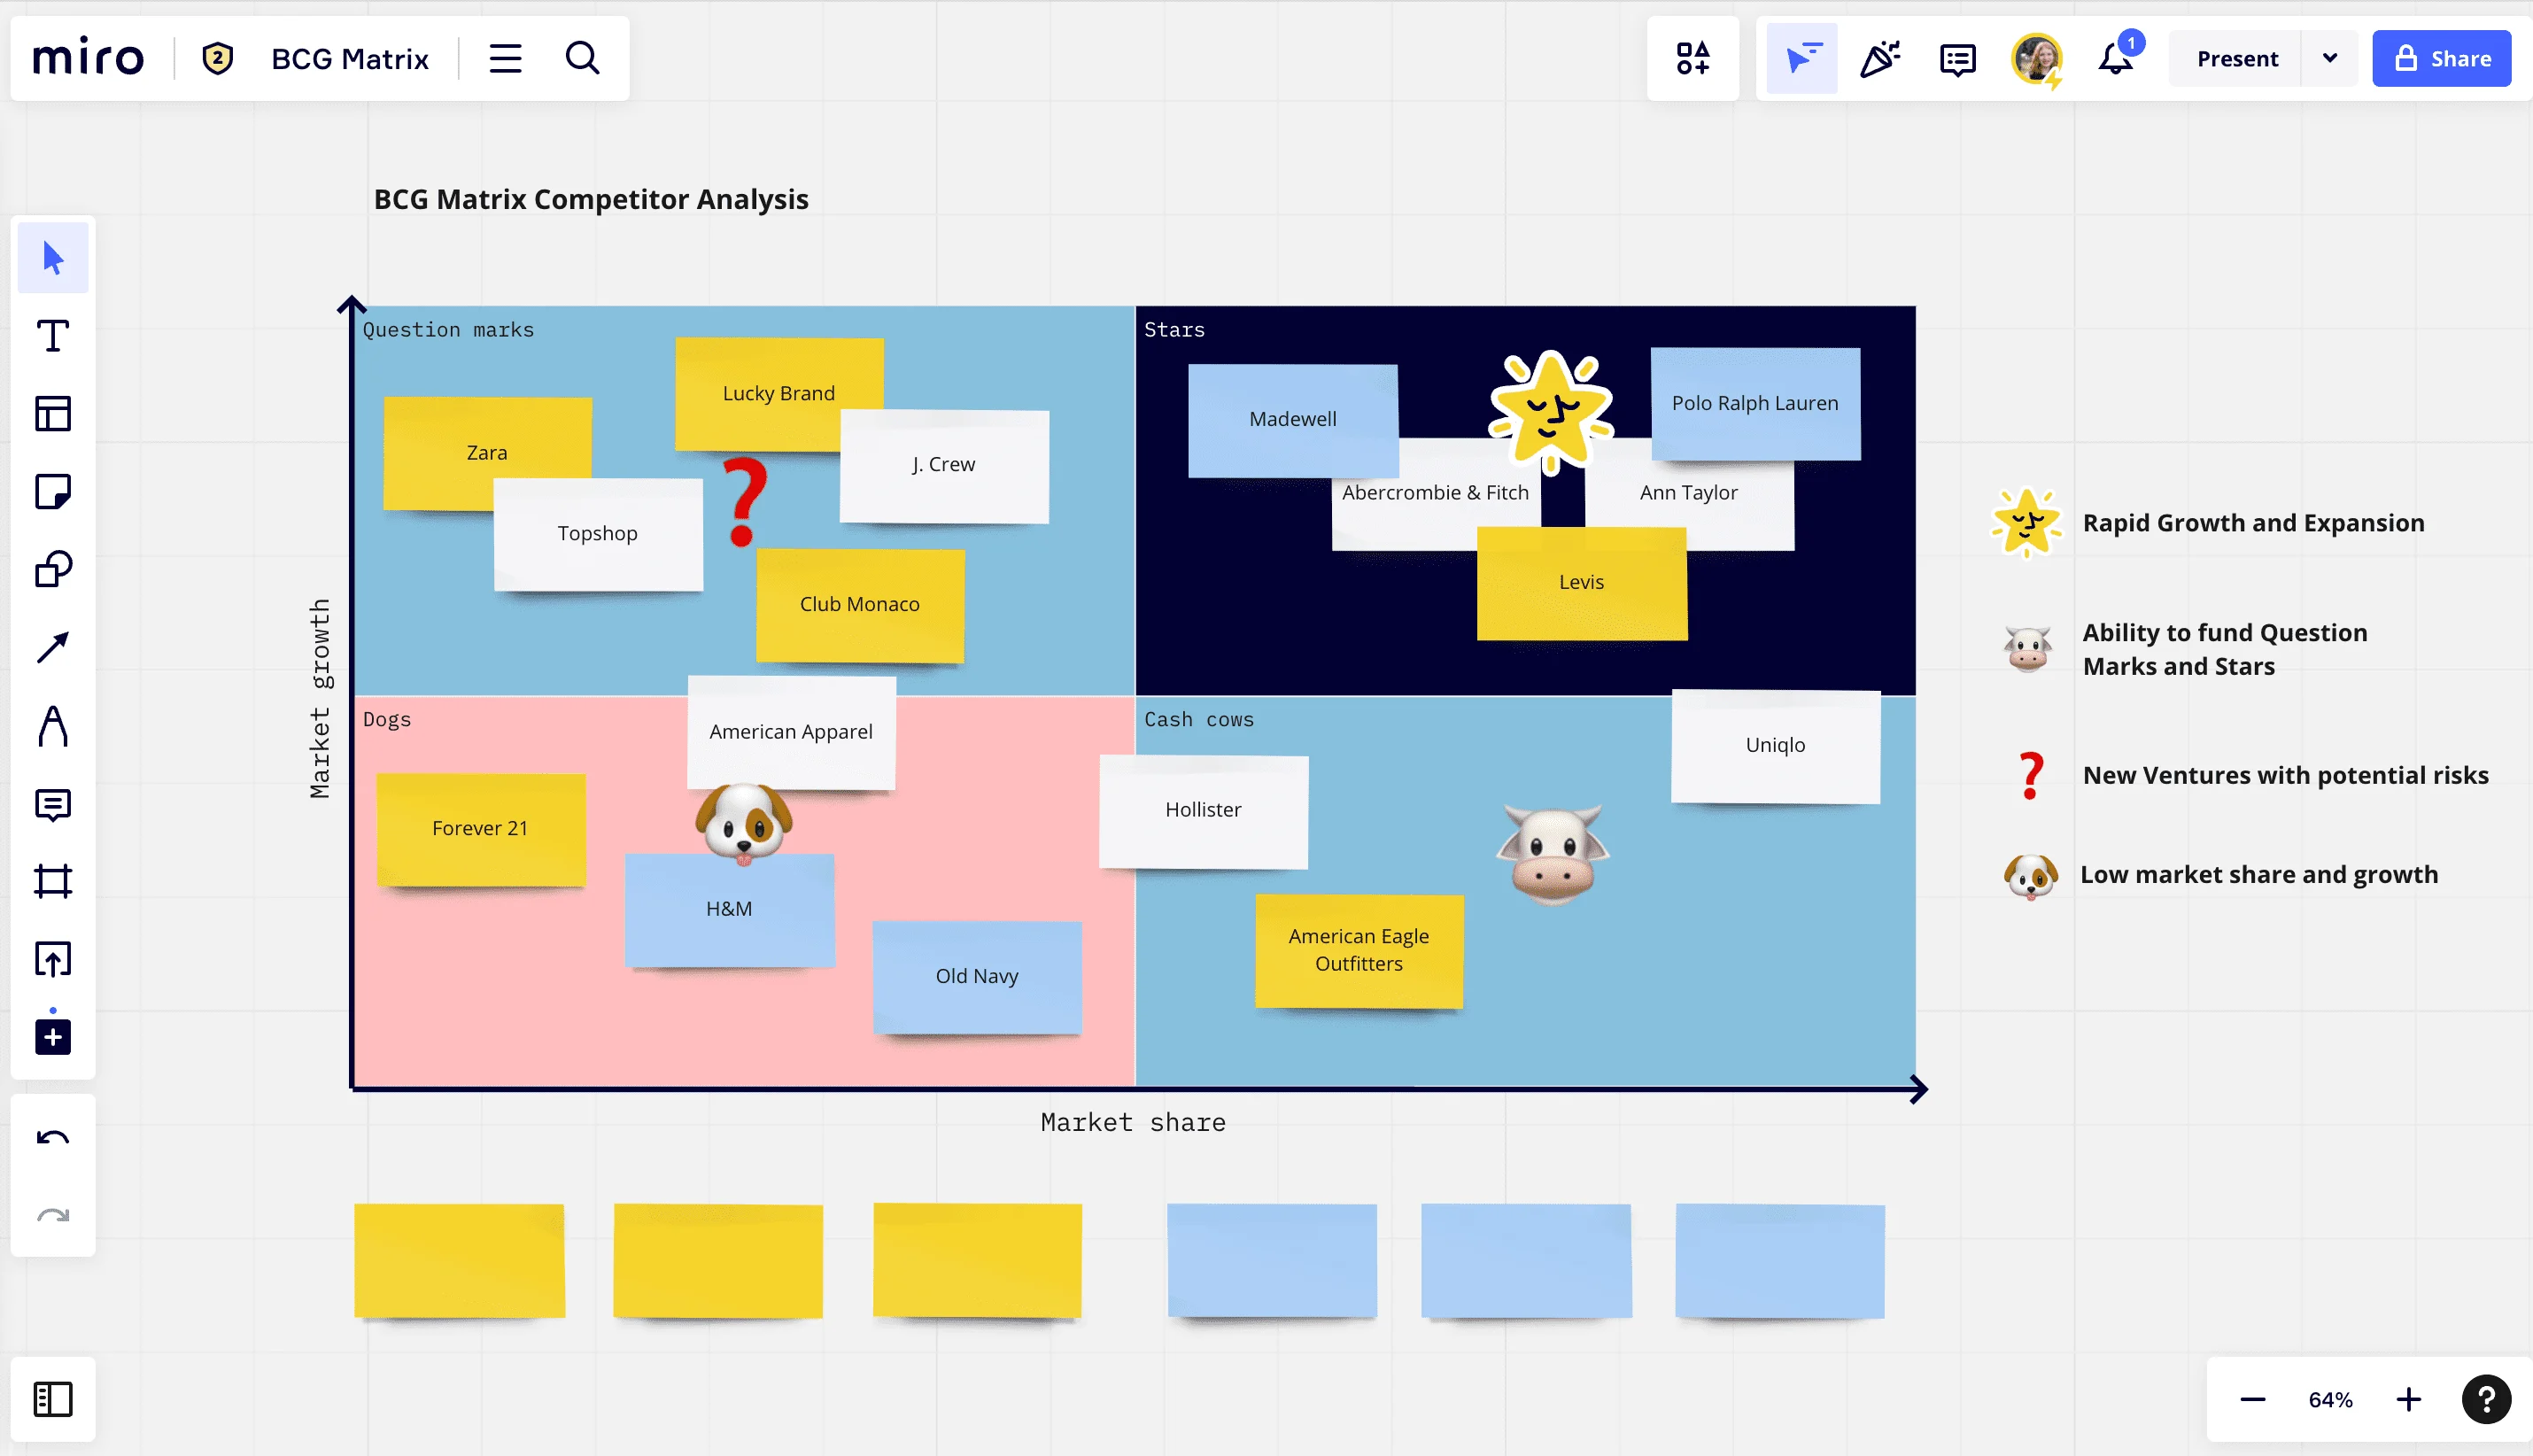
Task: Expand the Present dropdown arrow
Action: coord(2329,59)
